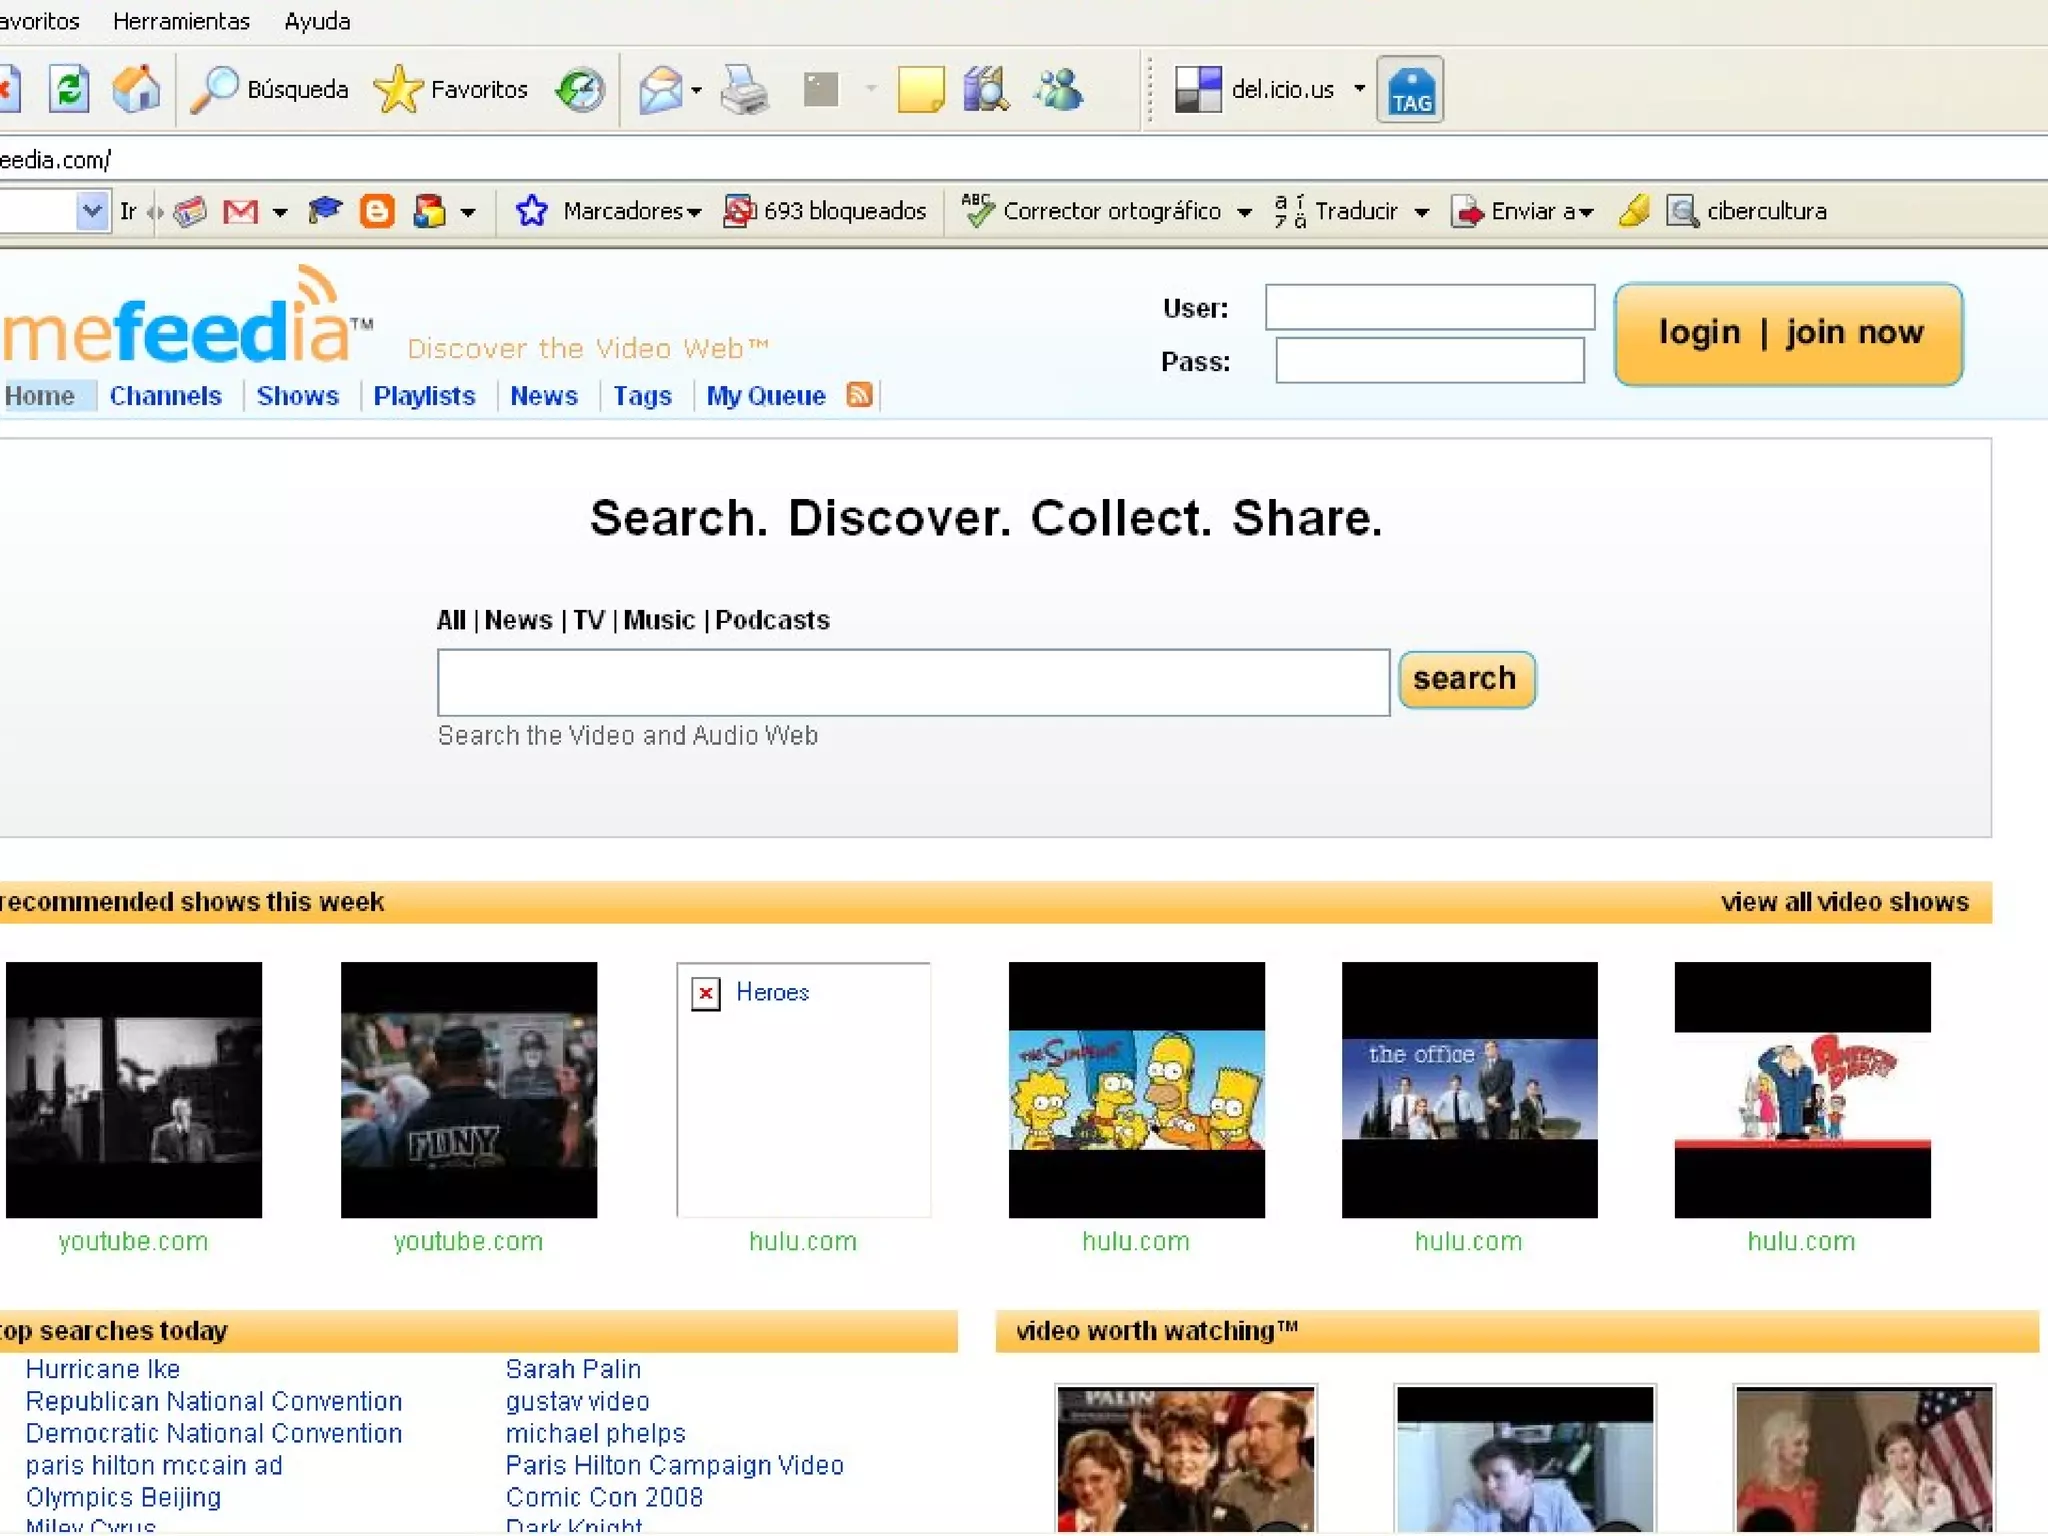Image resolution: width=2048 pixels, height=1536 pixels.
Task: Click the main video search field
Action: tap(912, 682)
